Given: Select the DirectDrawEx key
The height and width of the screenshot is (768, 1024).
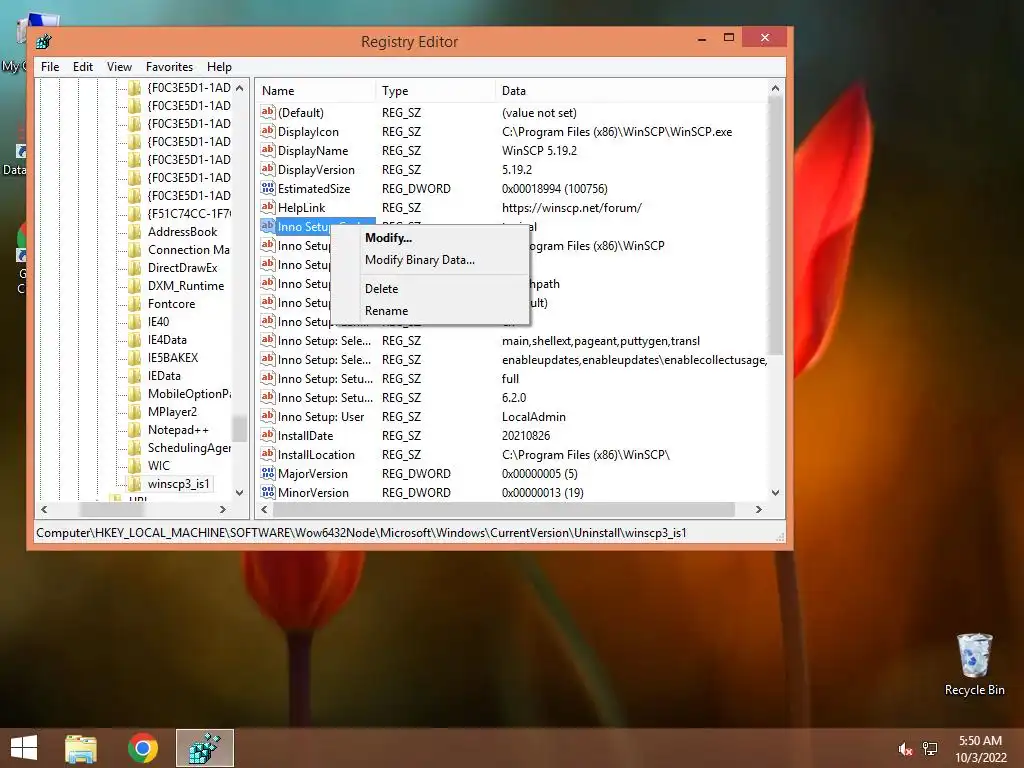Looking at the screenshot, I should [x=182, y=268].
